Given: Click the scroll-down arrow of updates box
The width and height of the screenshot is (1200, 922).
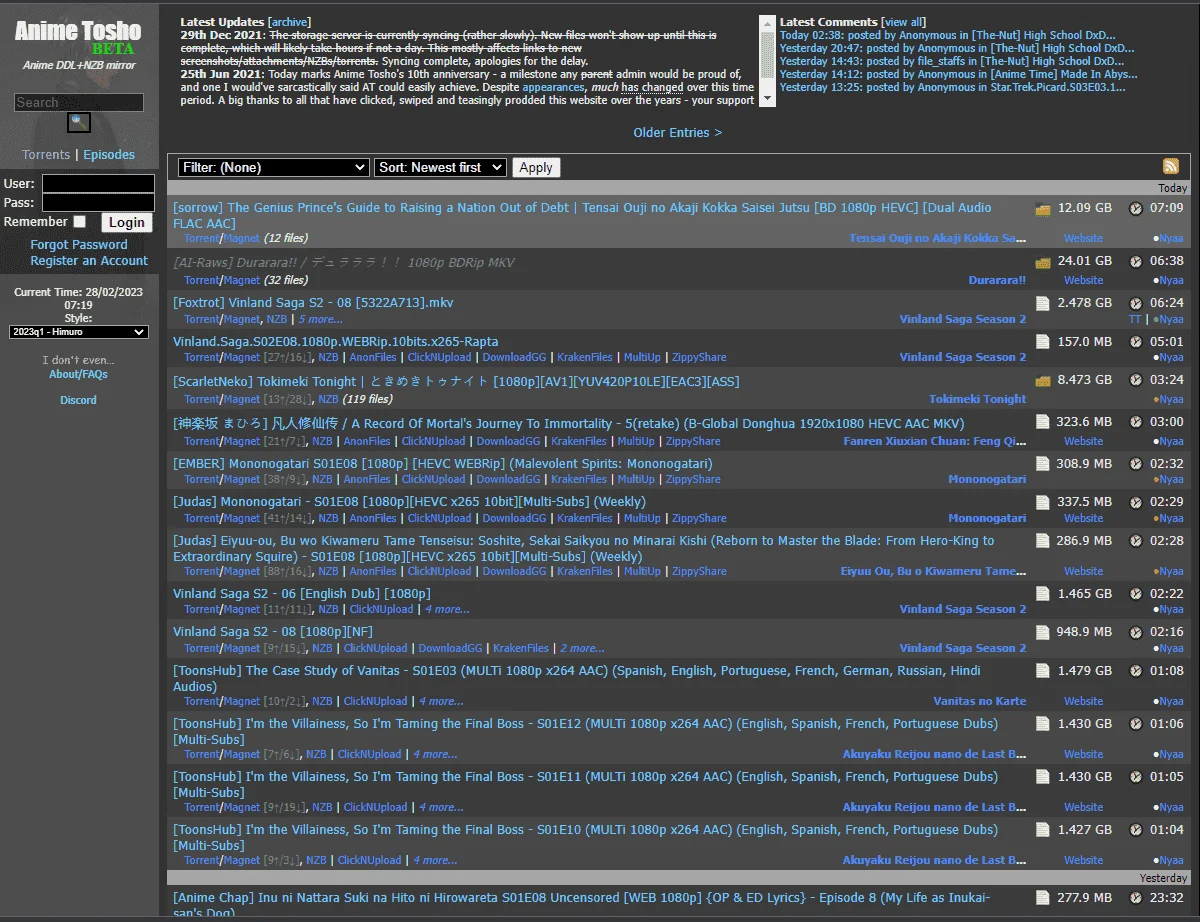Looking at the screenshot, I should click(767, 99).
